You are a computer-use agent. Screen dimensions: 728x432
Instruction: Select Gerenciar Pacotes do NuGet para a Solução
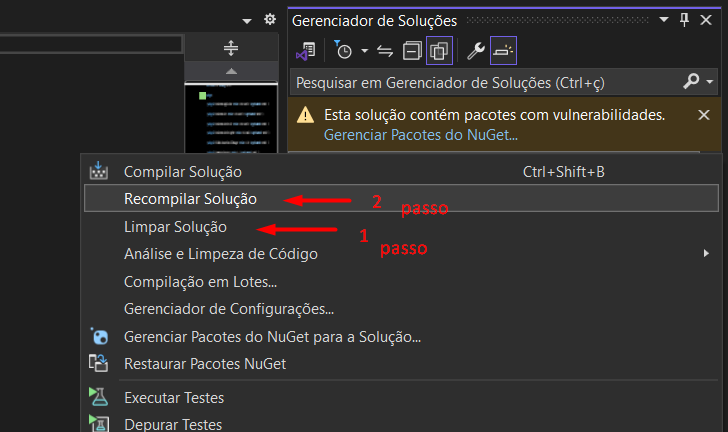tap(402, 336)
